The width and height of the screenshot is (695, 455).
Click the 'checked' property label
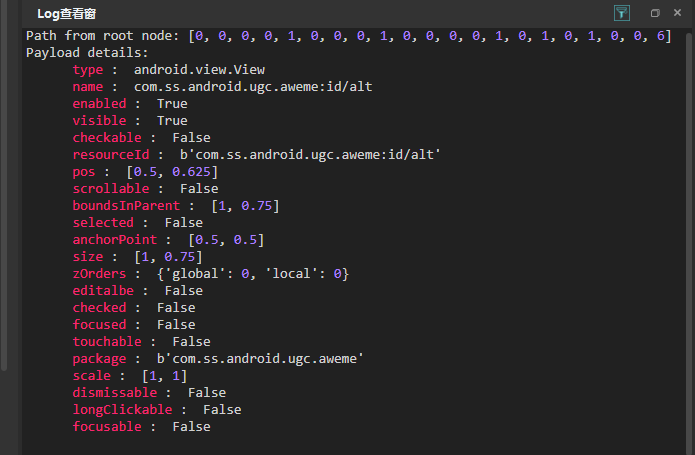[99, 307]
